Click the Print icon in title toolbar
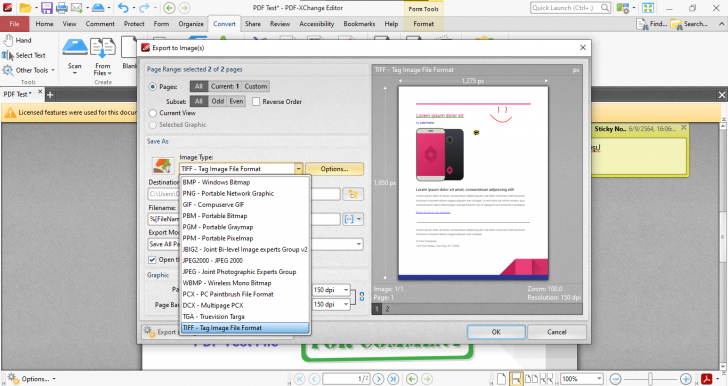 [62, 7]
